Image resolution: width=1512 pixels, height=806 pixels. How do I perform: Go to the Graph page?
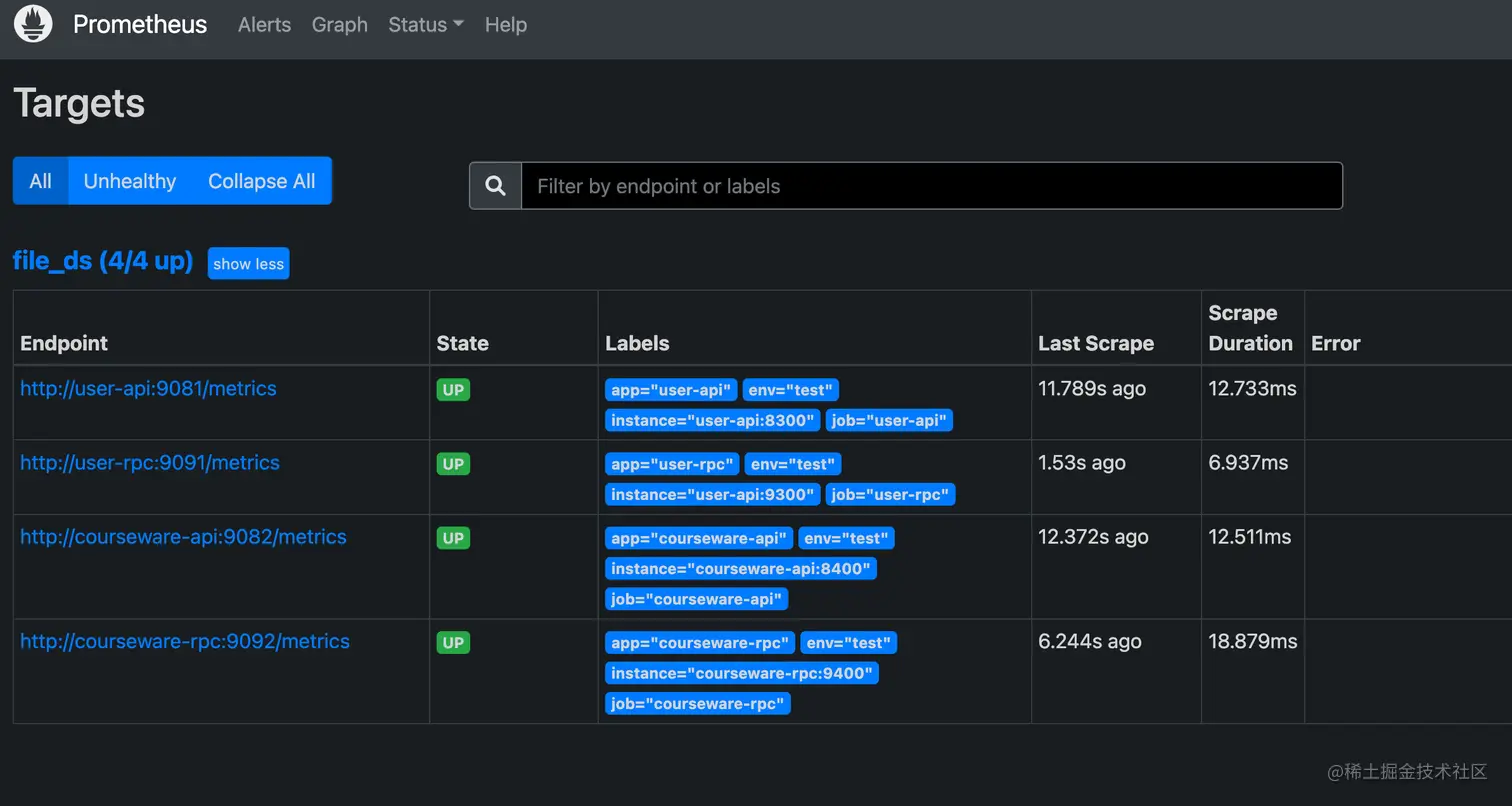click(340, 25)
